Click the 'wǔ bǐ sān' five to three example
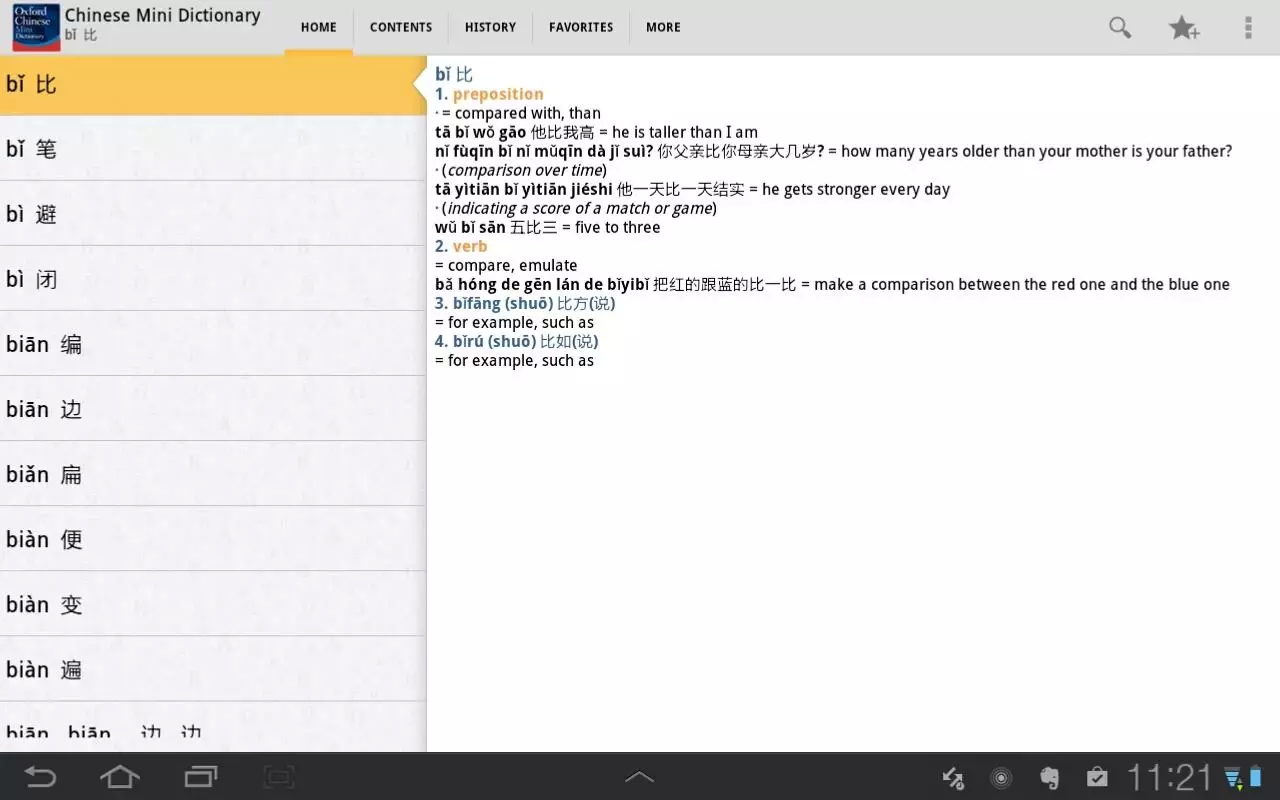 548,227
